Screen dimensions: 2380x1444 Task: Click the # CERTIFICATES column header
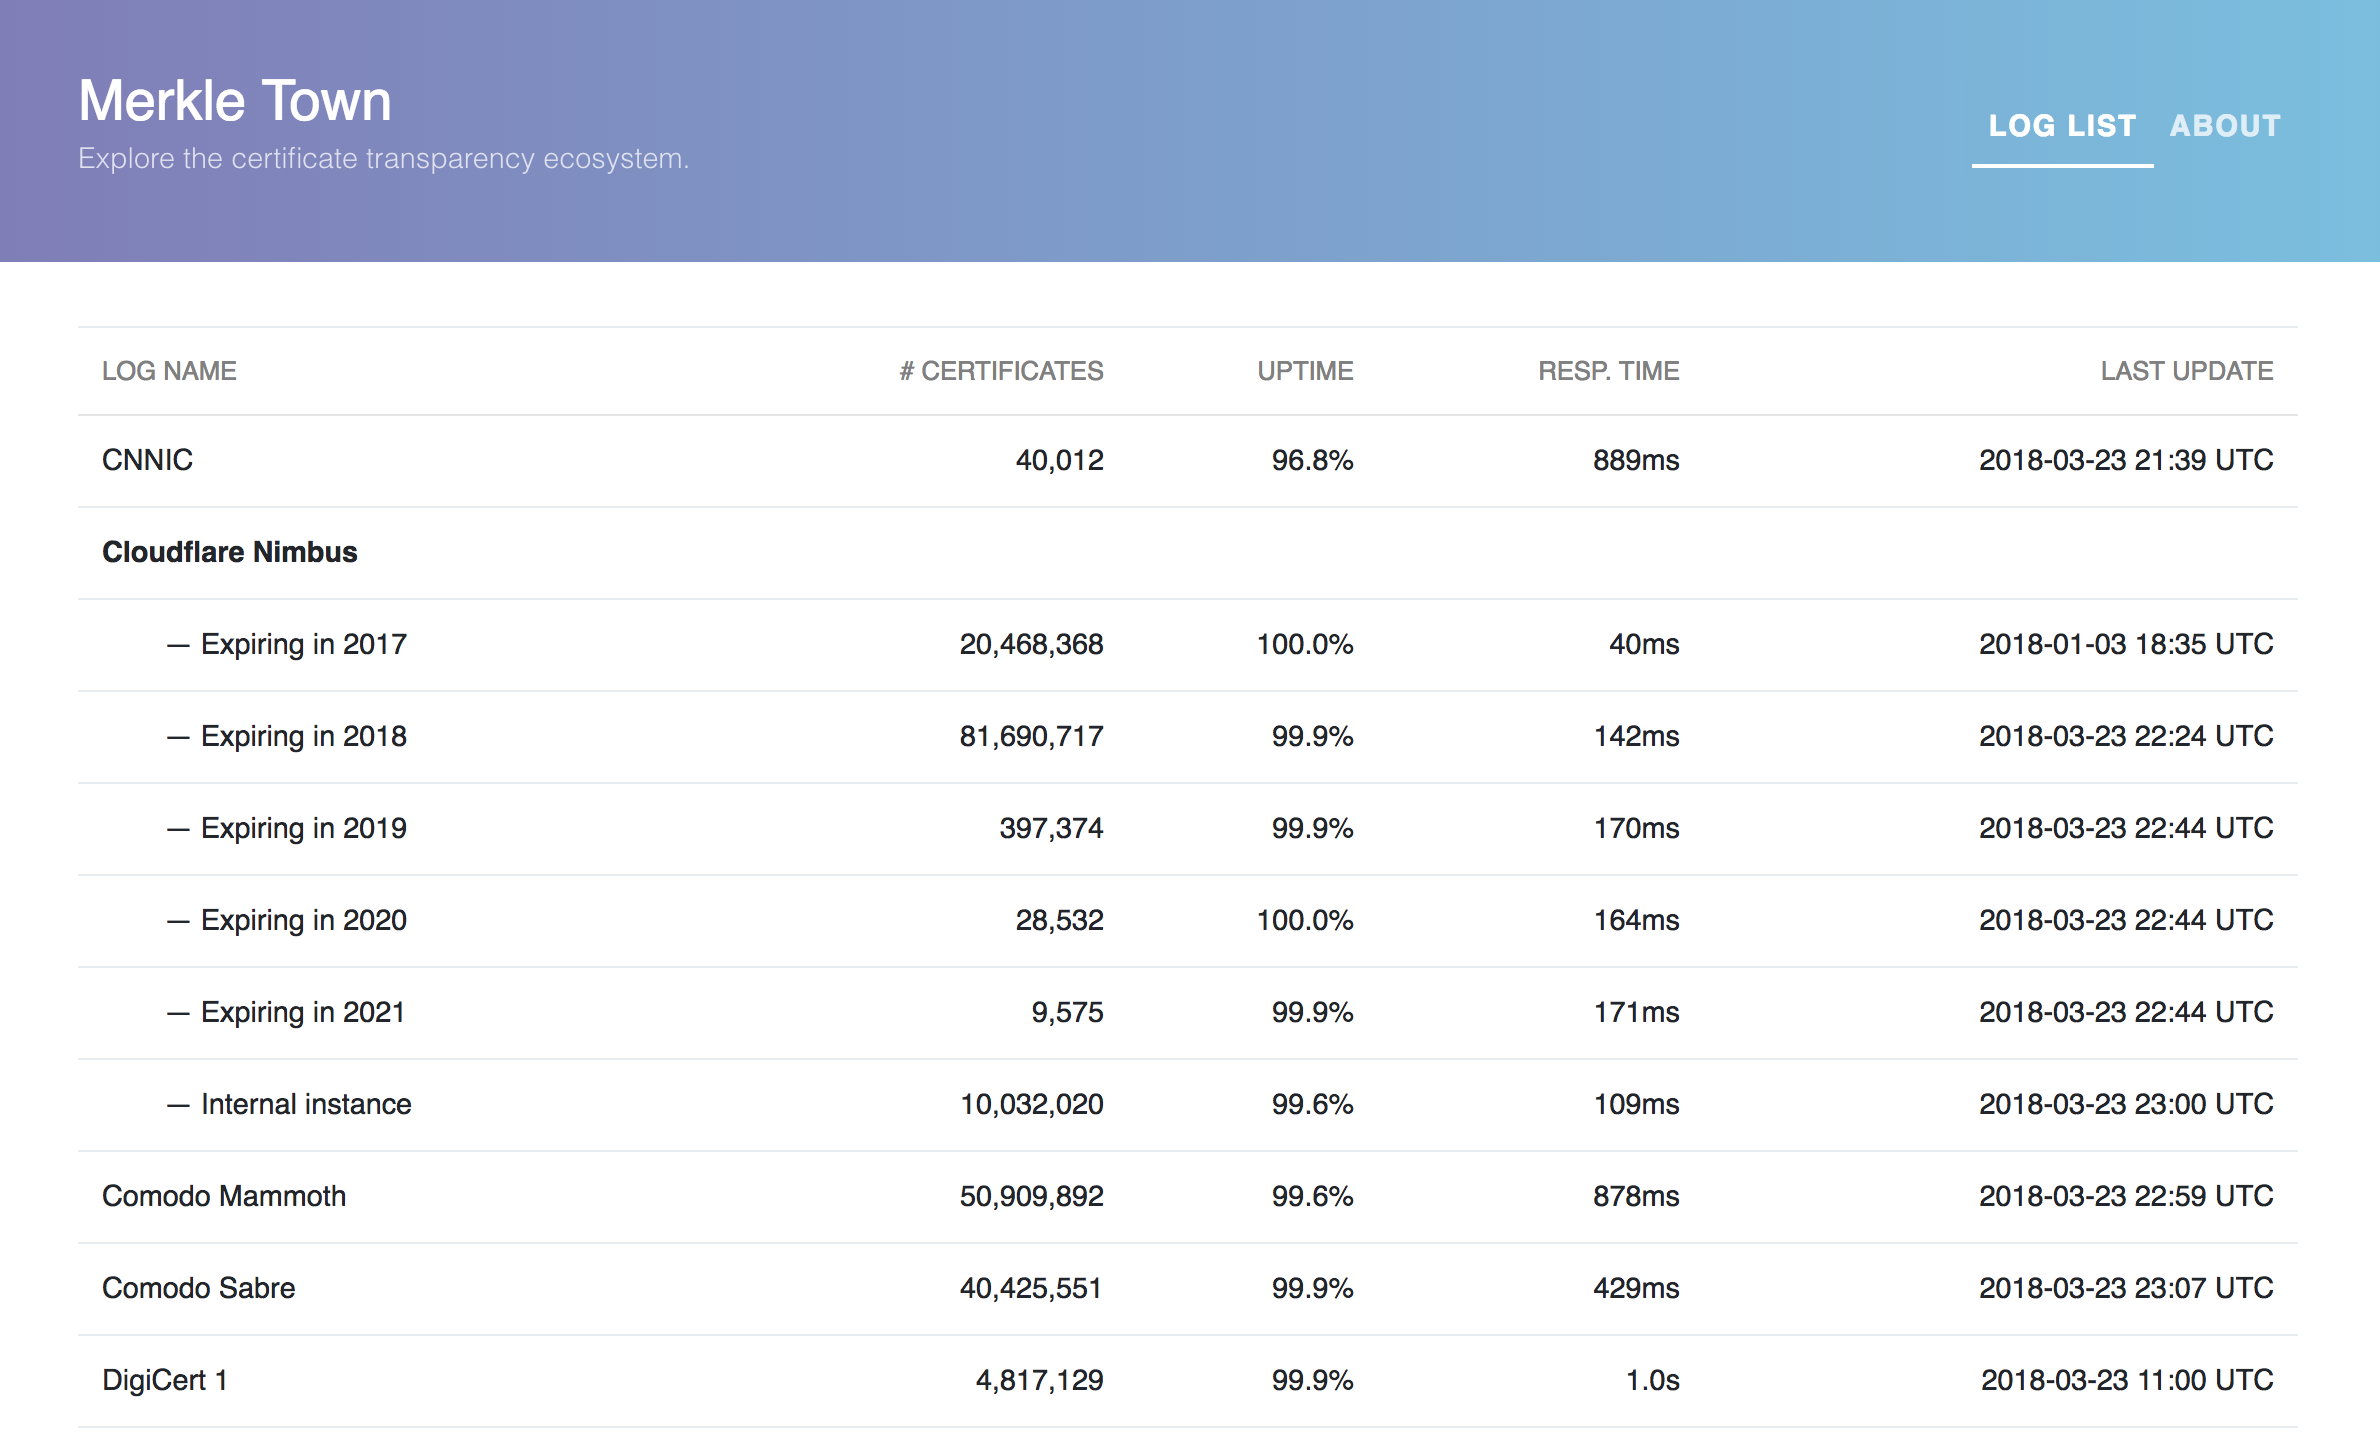pyautogui.click(x=1001, y=371)
